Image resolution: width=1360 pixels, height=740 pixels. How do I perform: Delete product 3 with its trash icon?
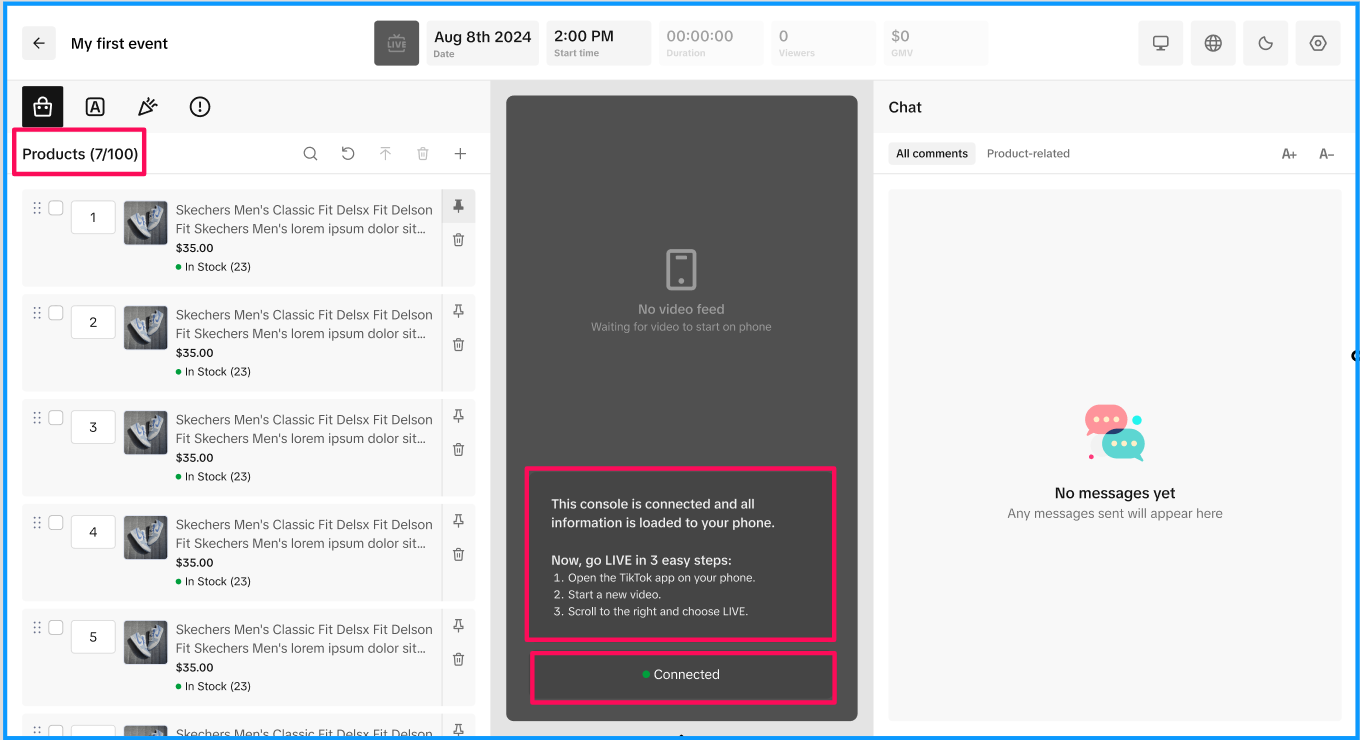tap(458, 449)
